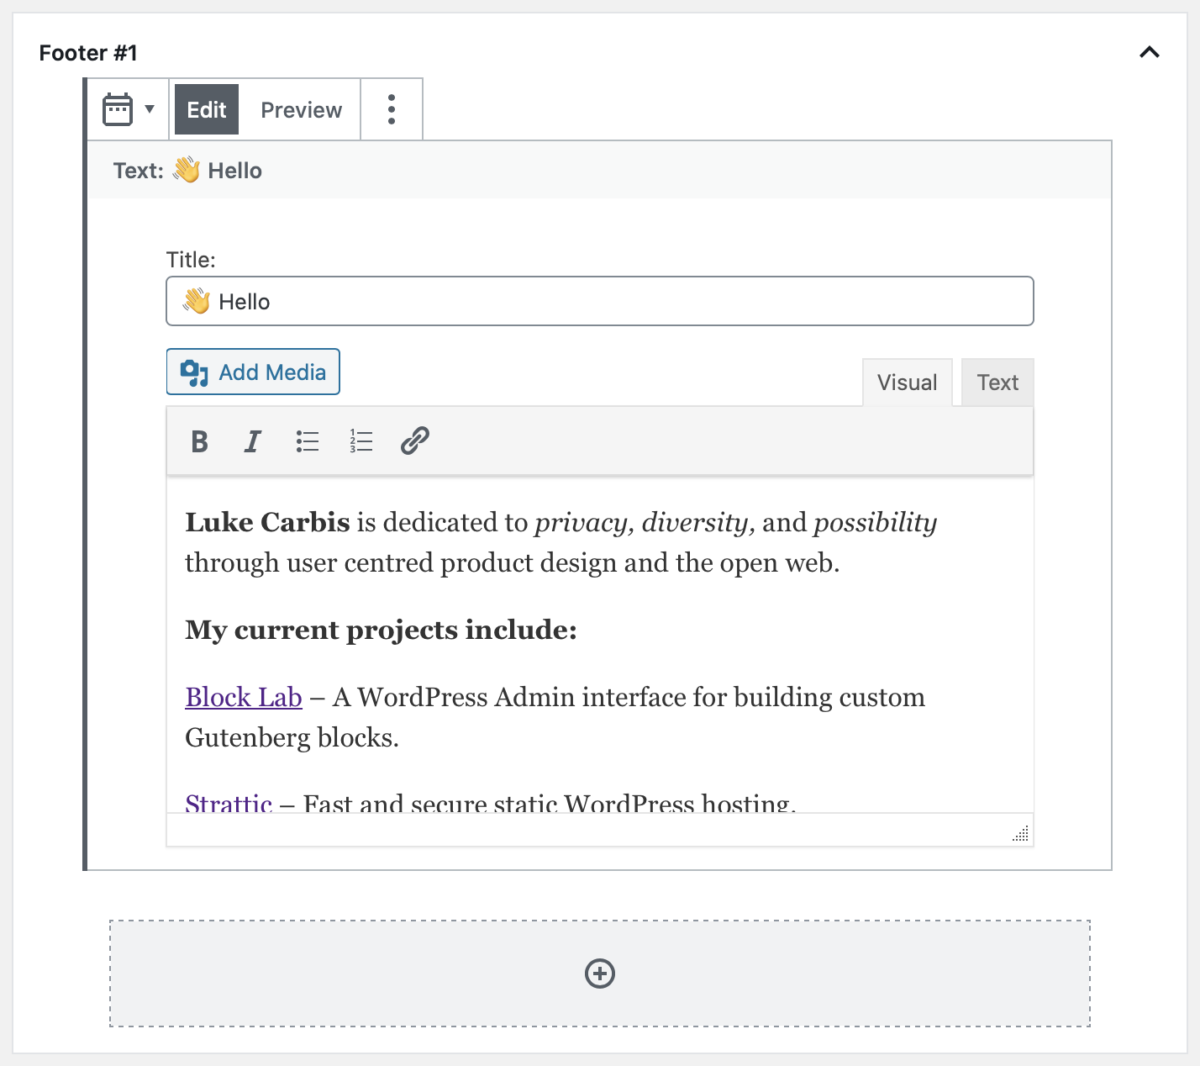Viewport: 1200px width, 1066px height.
Task: Open the widget scheduling calendar icon
Action: tap(117, 109)
